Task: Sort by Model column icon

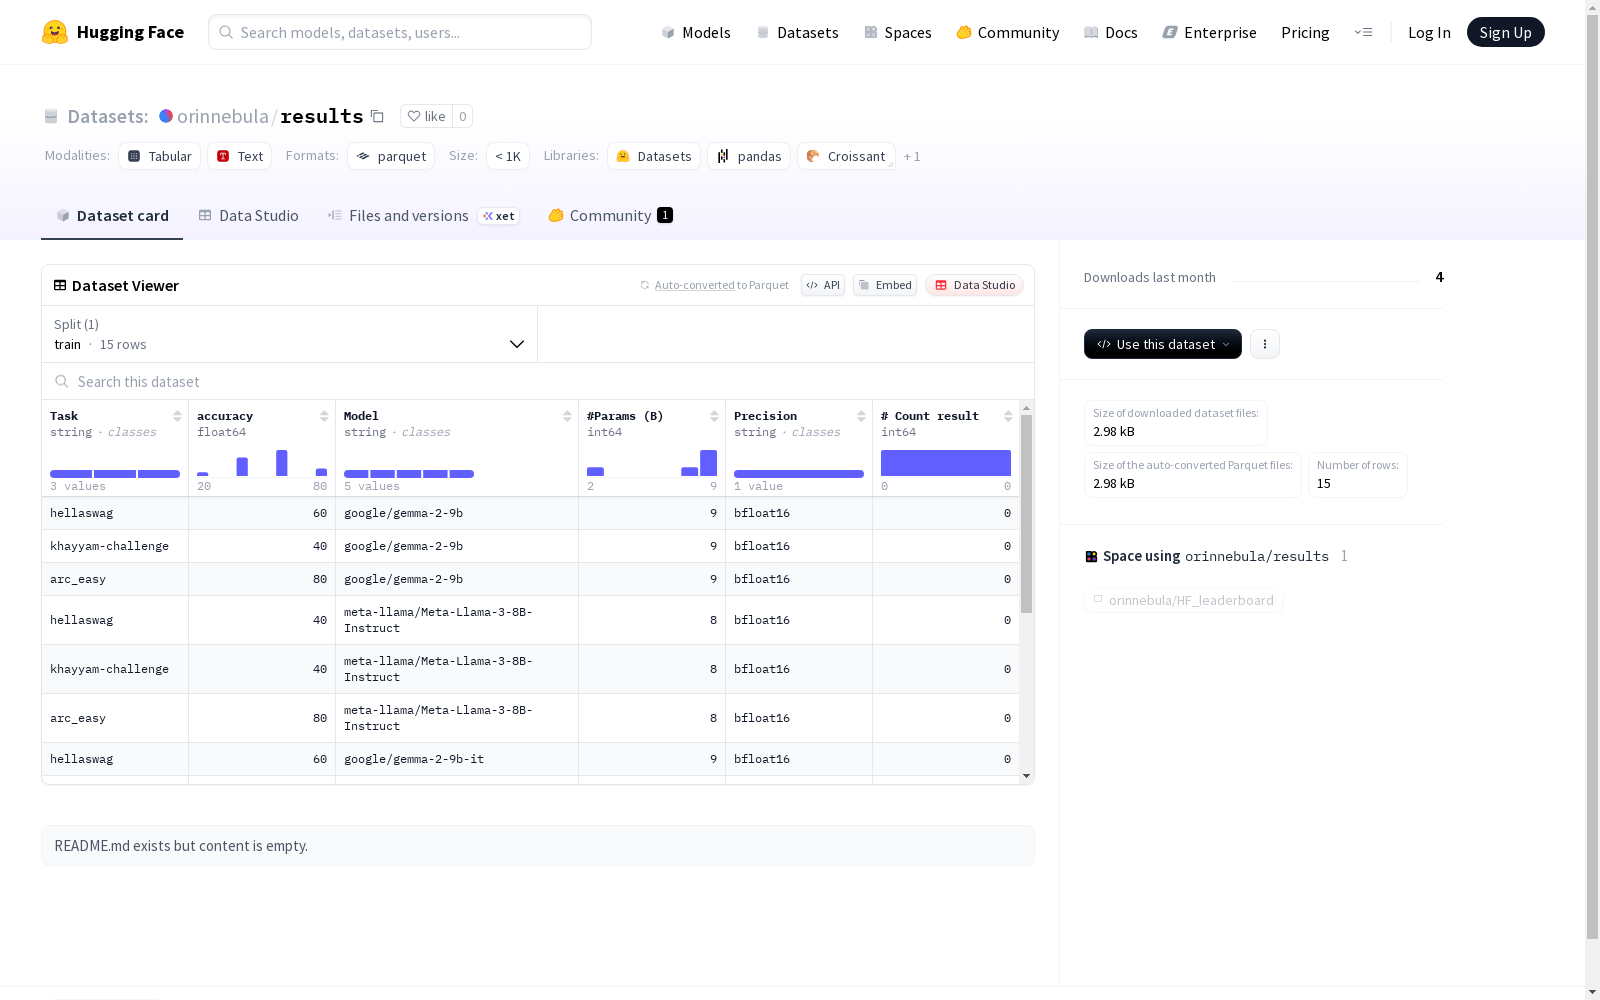Action: point(567,416)
